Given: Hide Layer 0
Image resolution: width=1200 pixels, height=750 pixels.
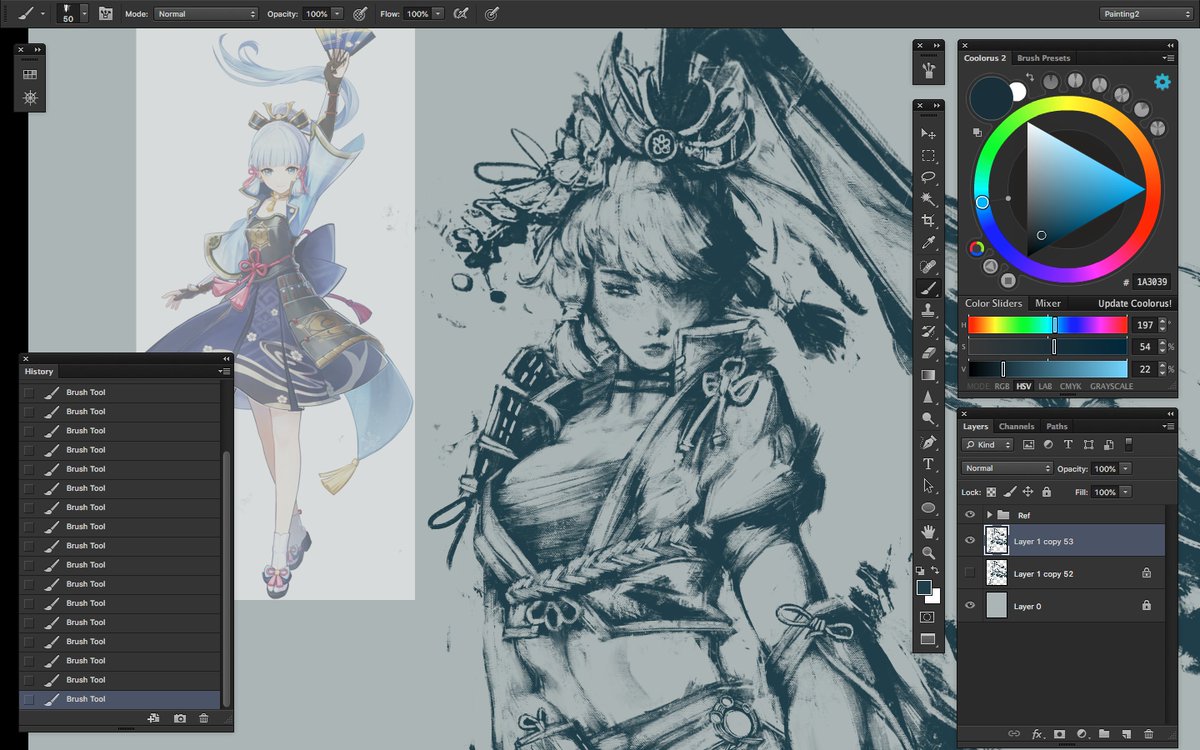Looking at the screenshot, I should 969,606.
